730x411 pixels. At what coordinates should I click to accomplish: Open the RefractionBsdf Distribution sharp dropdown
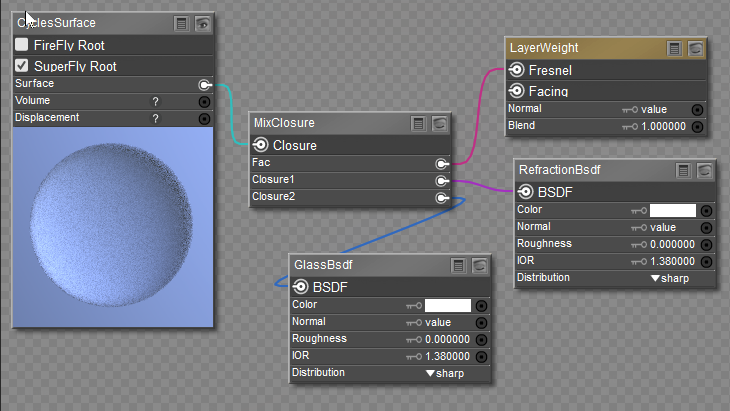coord(669,278)
